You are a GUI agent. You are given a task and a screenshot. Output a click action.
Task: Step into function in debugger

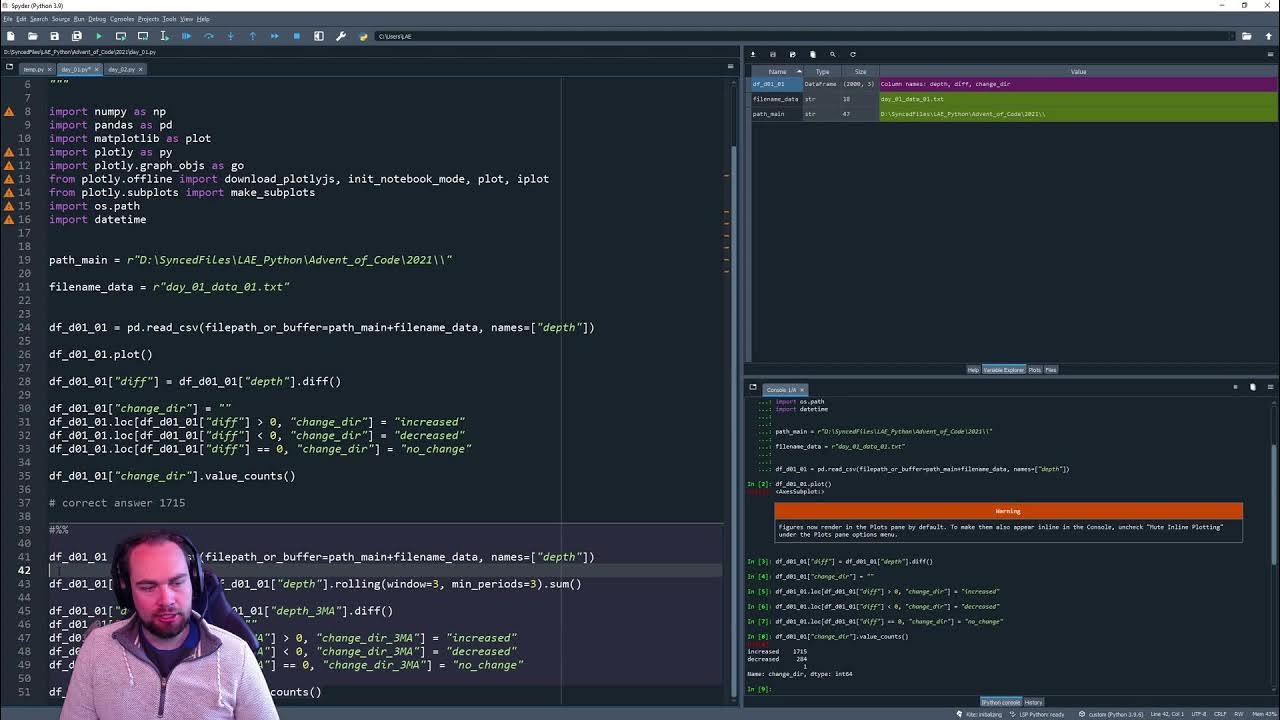tap(231, 36)
